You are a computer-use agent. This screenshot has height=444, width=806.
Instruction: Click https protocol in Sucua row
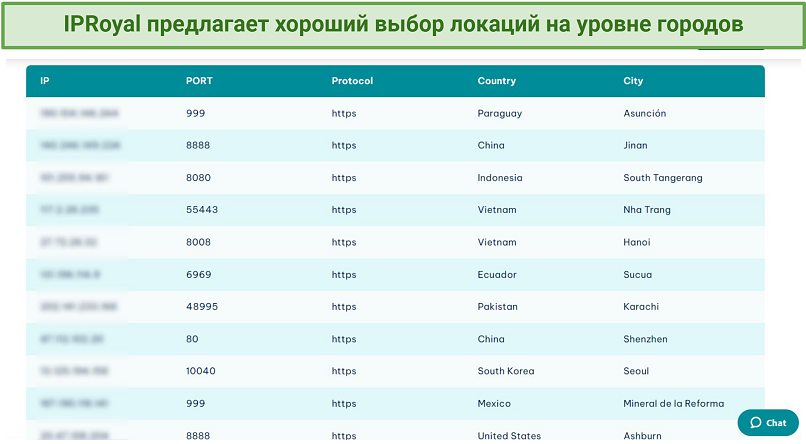344,274
